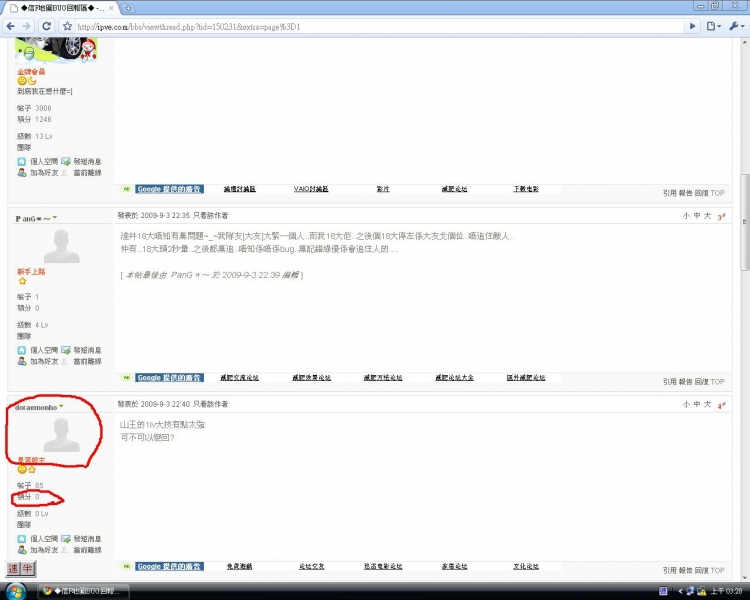This screenshot has width=750, height=600.
Task: Click 回復 under the 金牌會員 user's post
Action: (702, 193)
